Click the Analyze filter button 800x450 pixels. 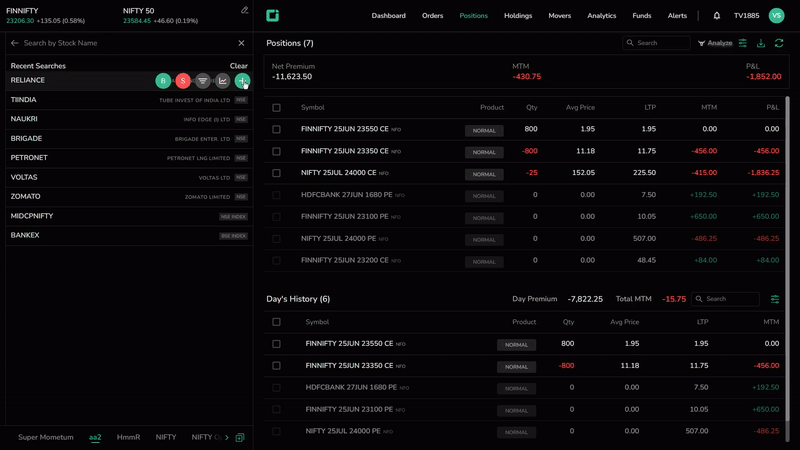click(715, 43)
